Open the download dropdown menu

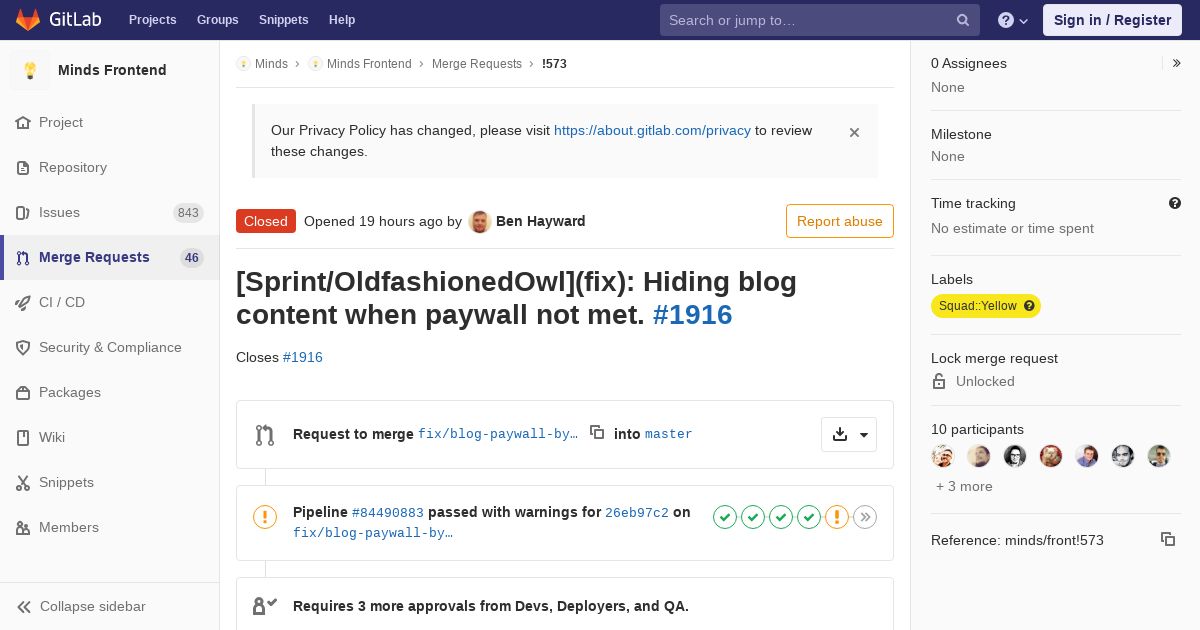849,434
